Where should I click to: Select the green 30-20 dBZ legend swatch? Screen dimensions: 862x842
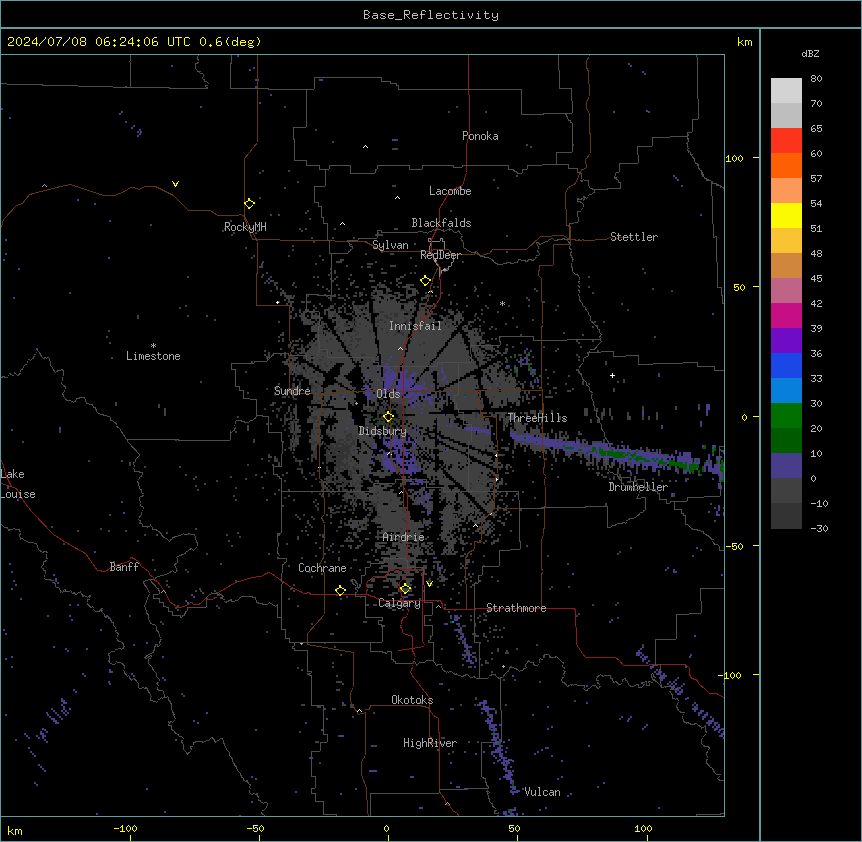click(786, 416)
